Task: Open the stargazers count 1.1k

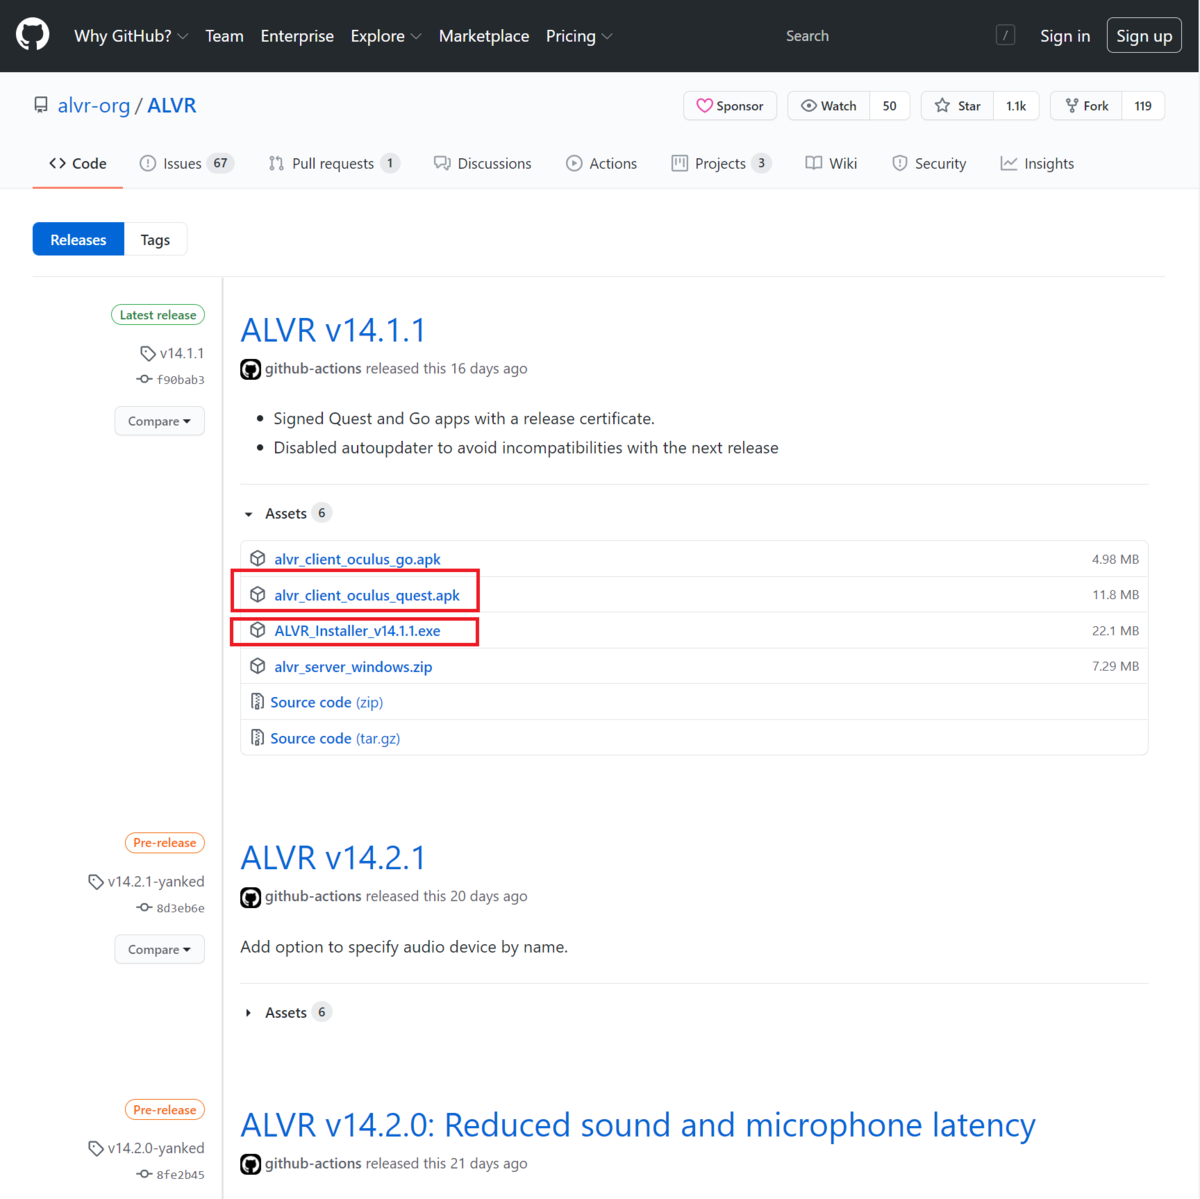Action: click(1016, 106)
